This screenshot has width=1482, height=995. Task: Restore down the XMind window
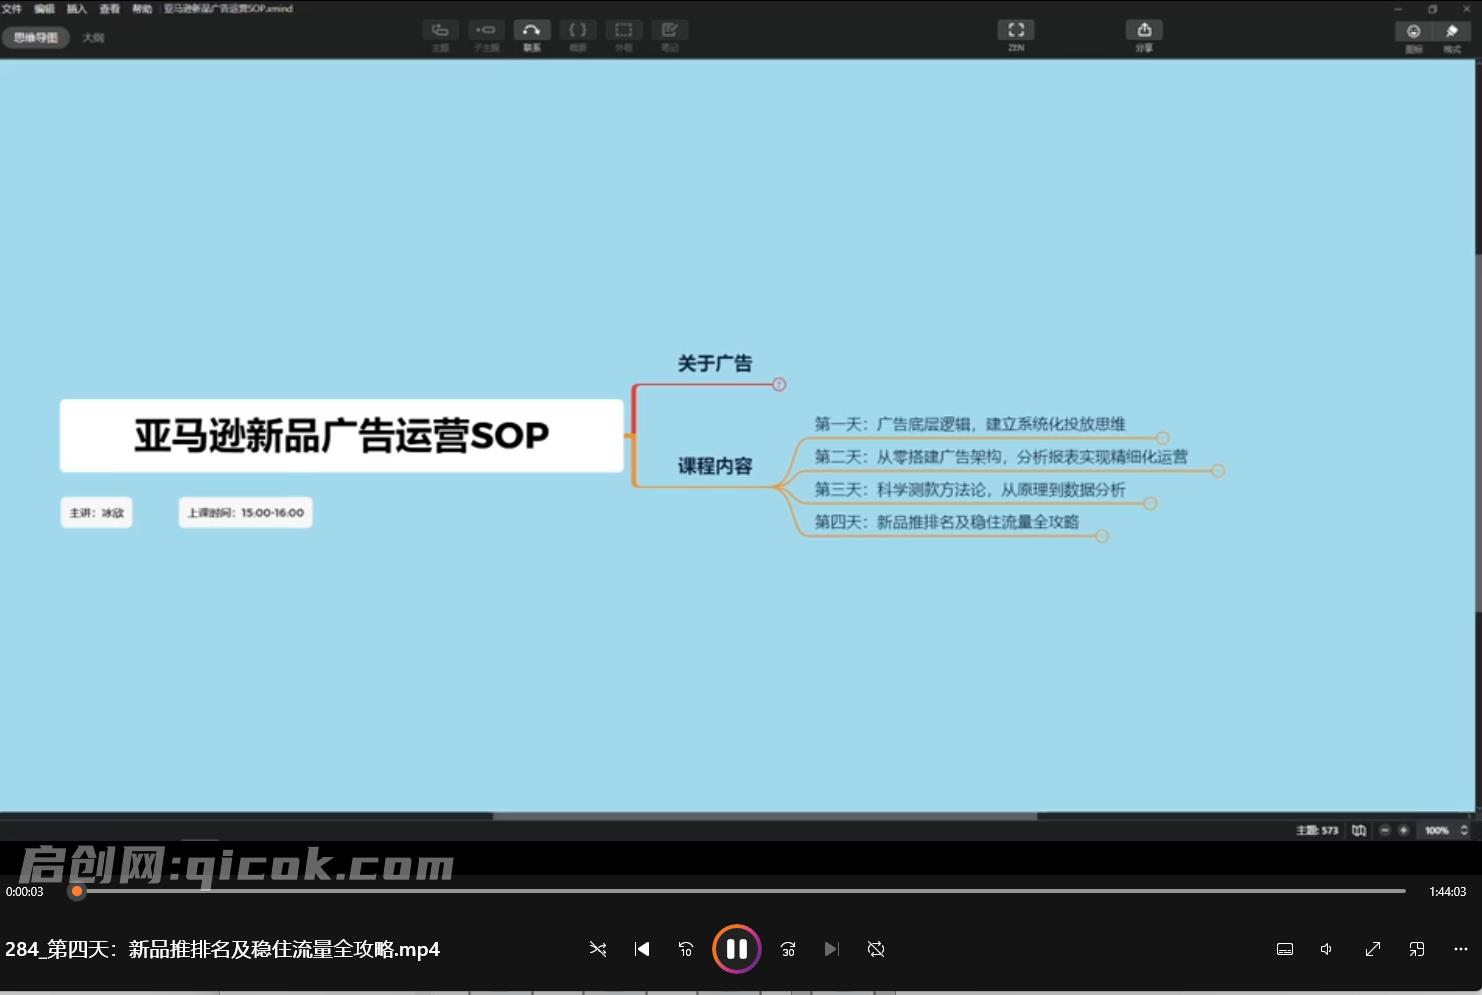(1432, 9)
